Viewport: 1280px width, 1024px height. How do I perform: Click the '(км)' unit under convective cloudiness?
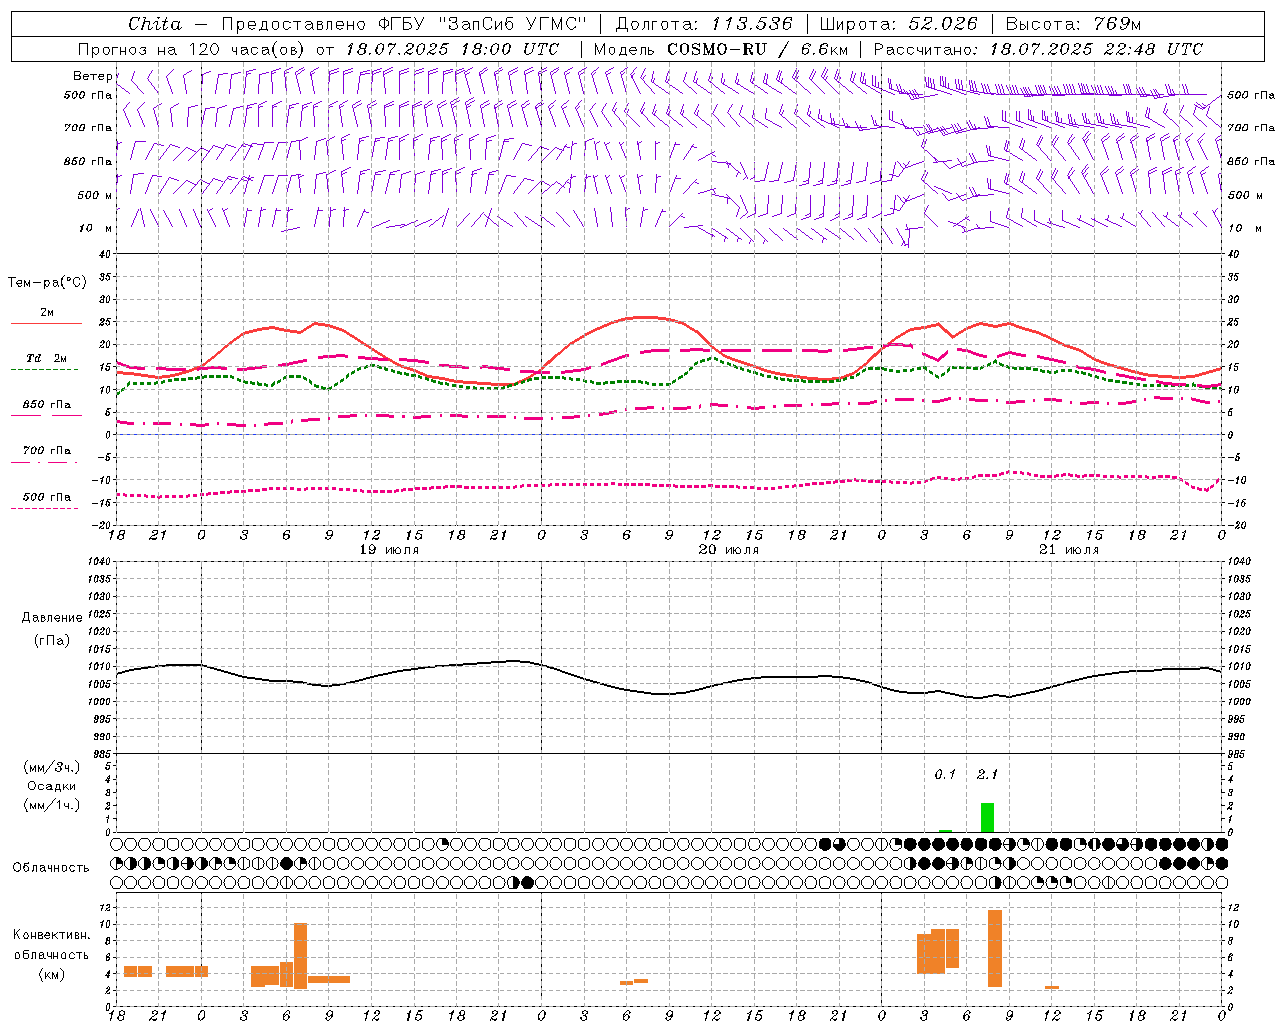pyautogui.click(x=52, y=974)
